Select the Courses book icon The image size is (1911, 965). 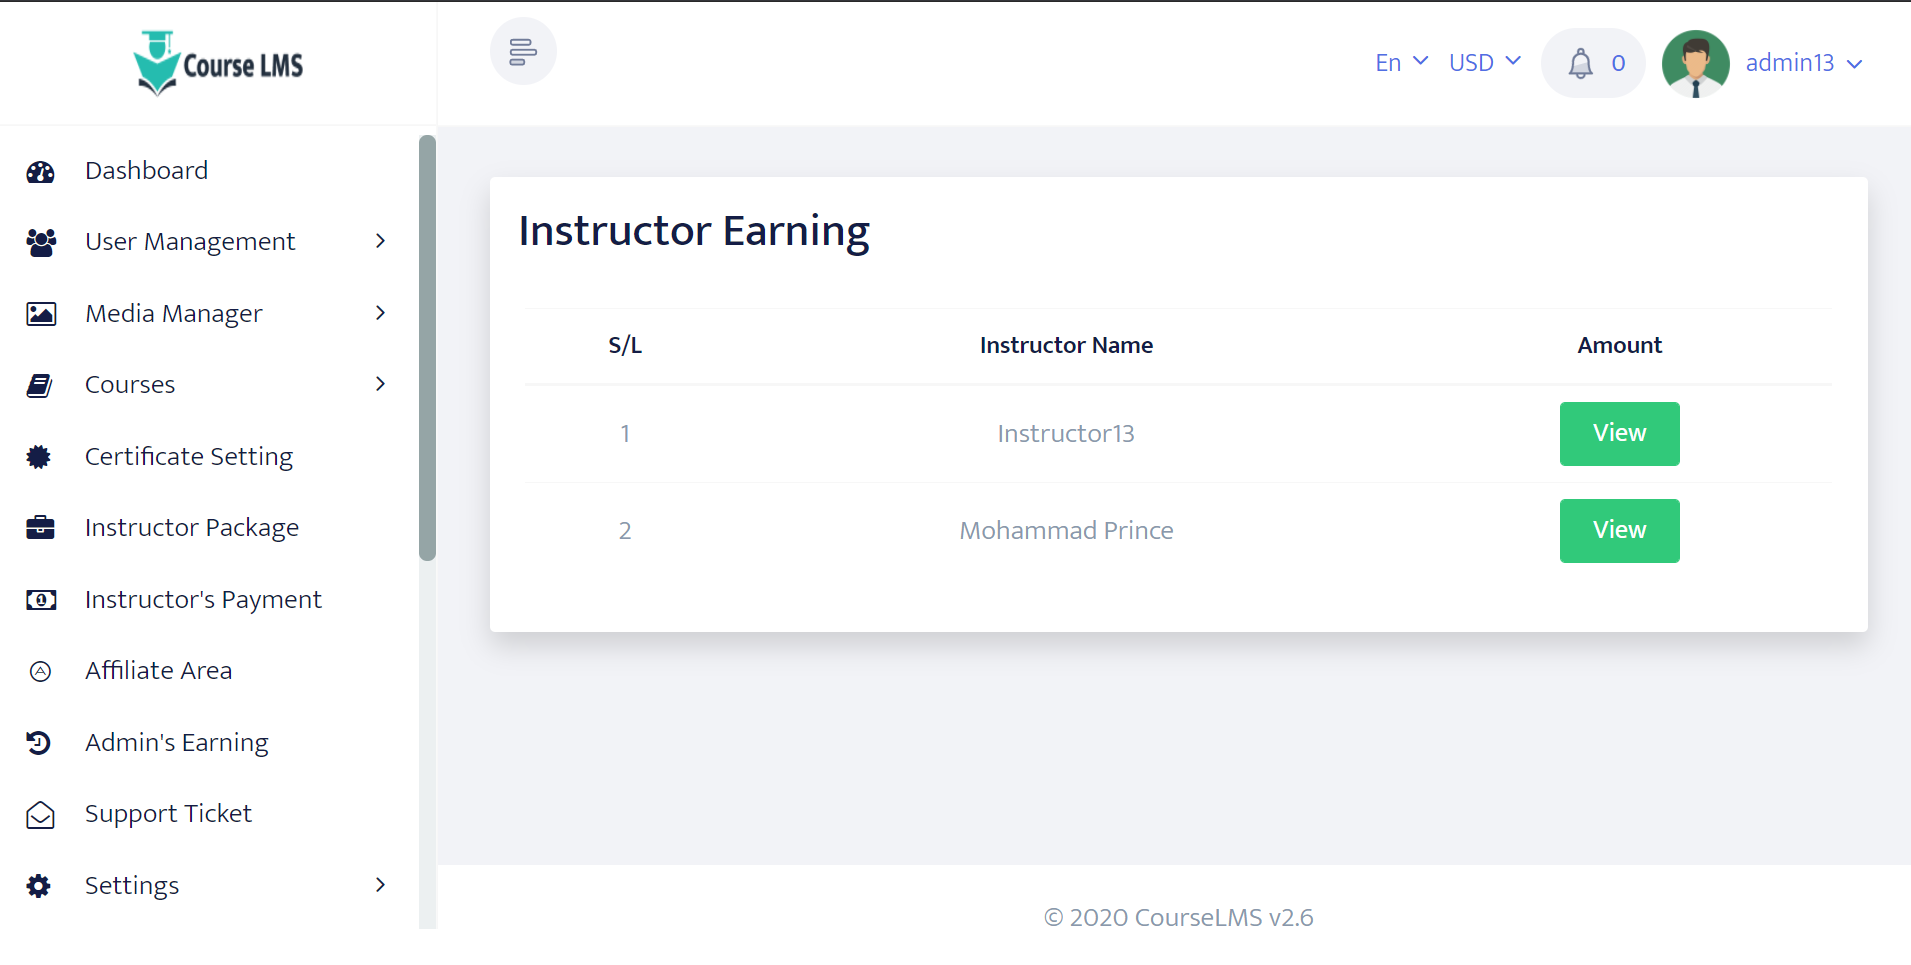pos(40,385)
